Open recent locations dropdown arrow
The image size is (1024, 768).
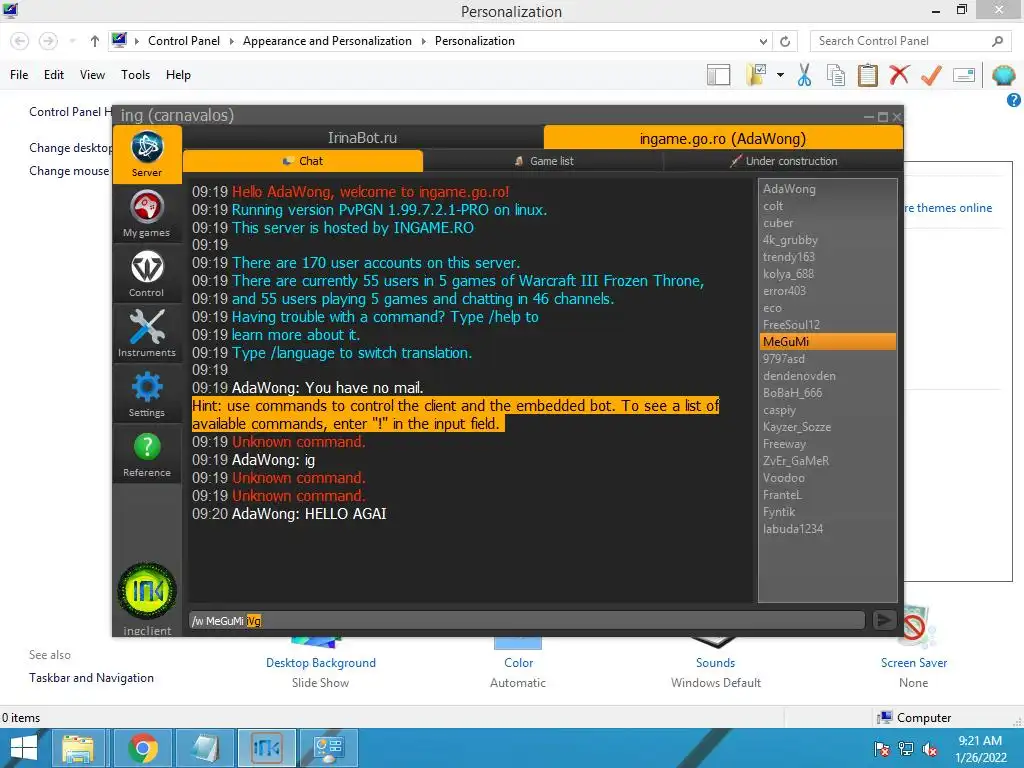72,41
